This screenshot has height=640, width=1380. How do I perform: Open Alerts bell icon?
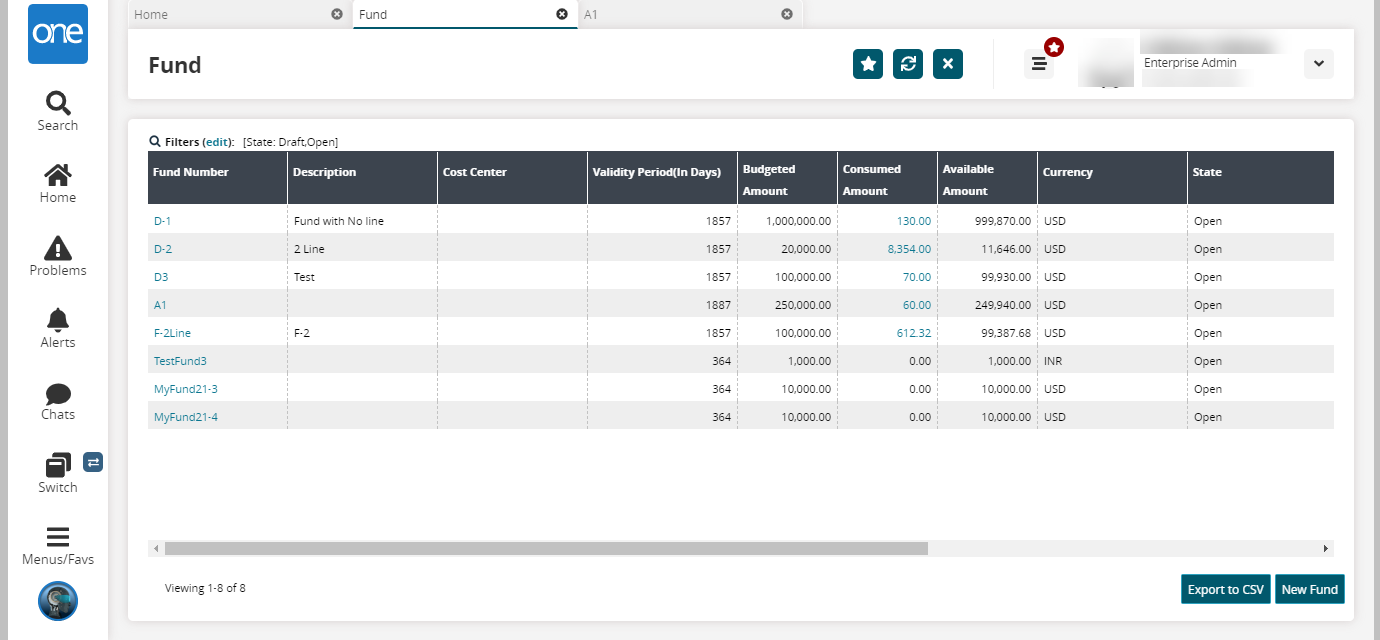coord(58,320)
